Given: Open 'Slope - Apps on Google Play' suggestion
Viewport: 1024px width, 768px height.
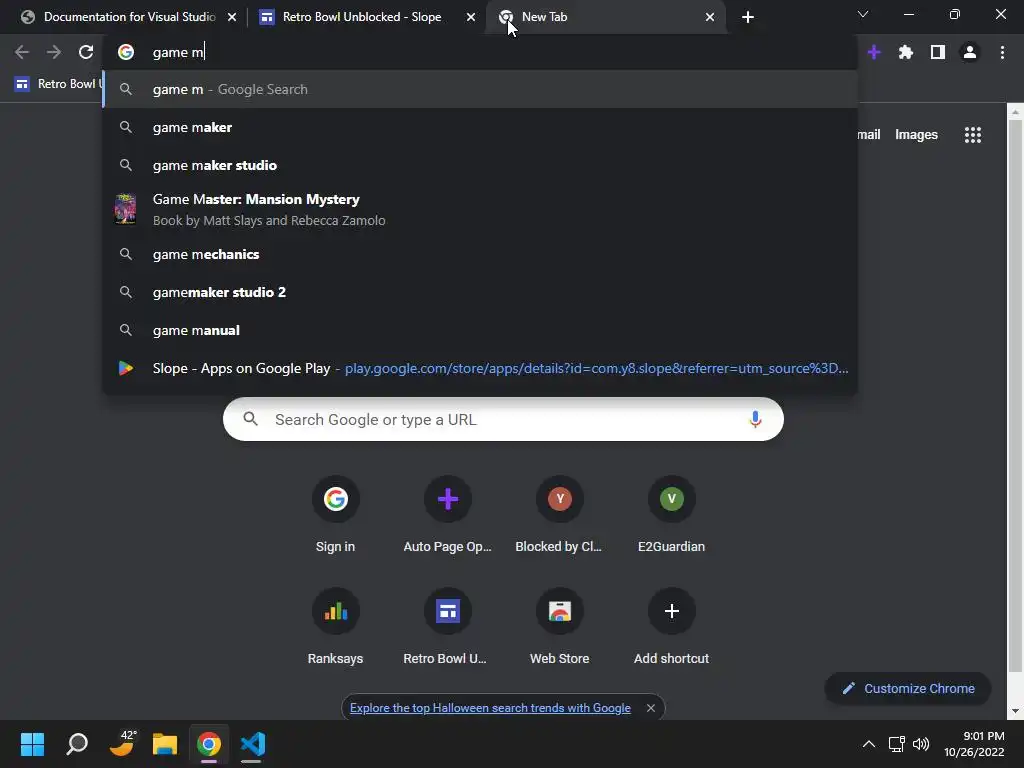Looking at the screenshot, I should tap(480, 368).
